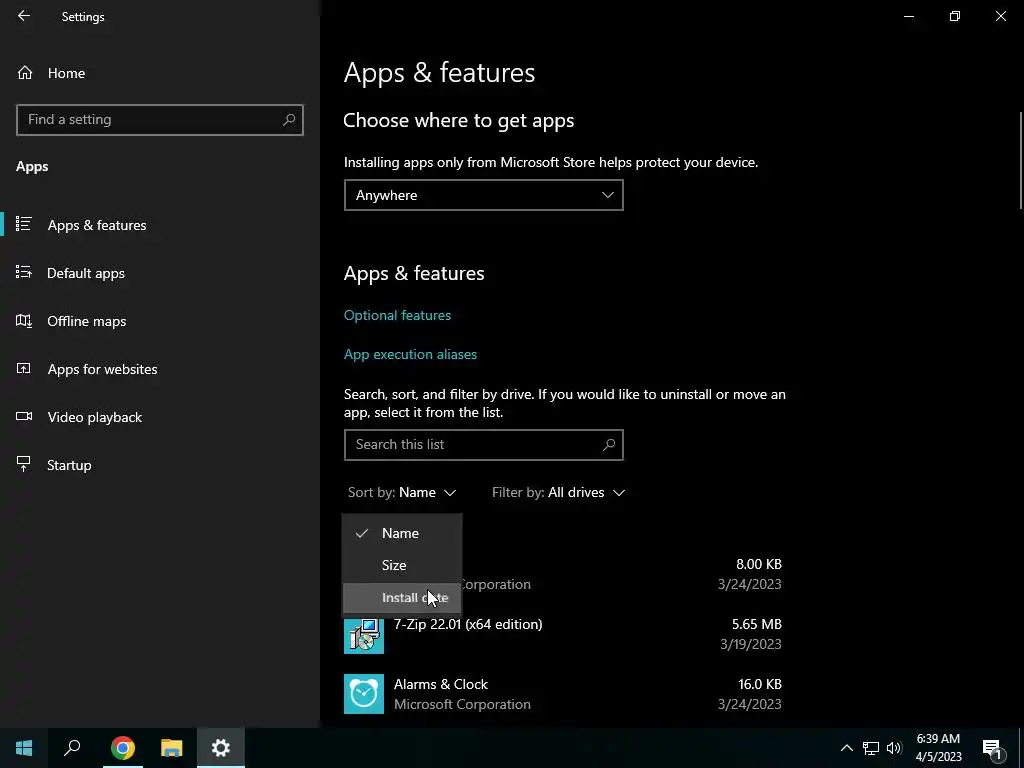The width and height of the screenshot is (1024, 768).
Task: Open Filter by All drives dropdown
Action: 558,492
